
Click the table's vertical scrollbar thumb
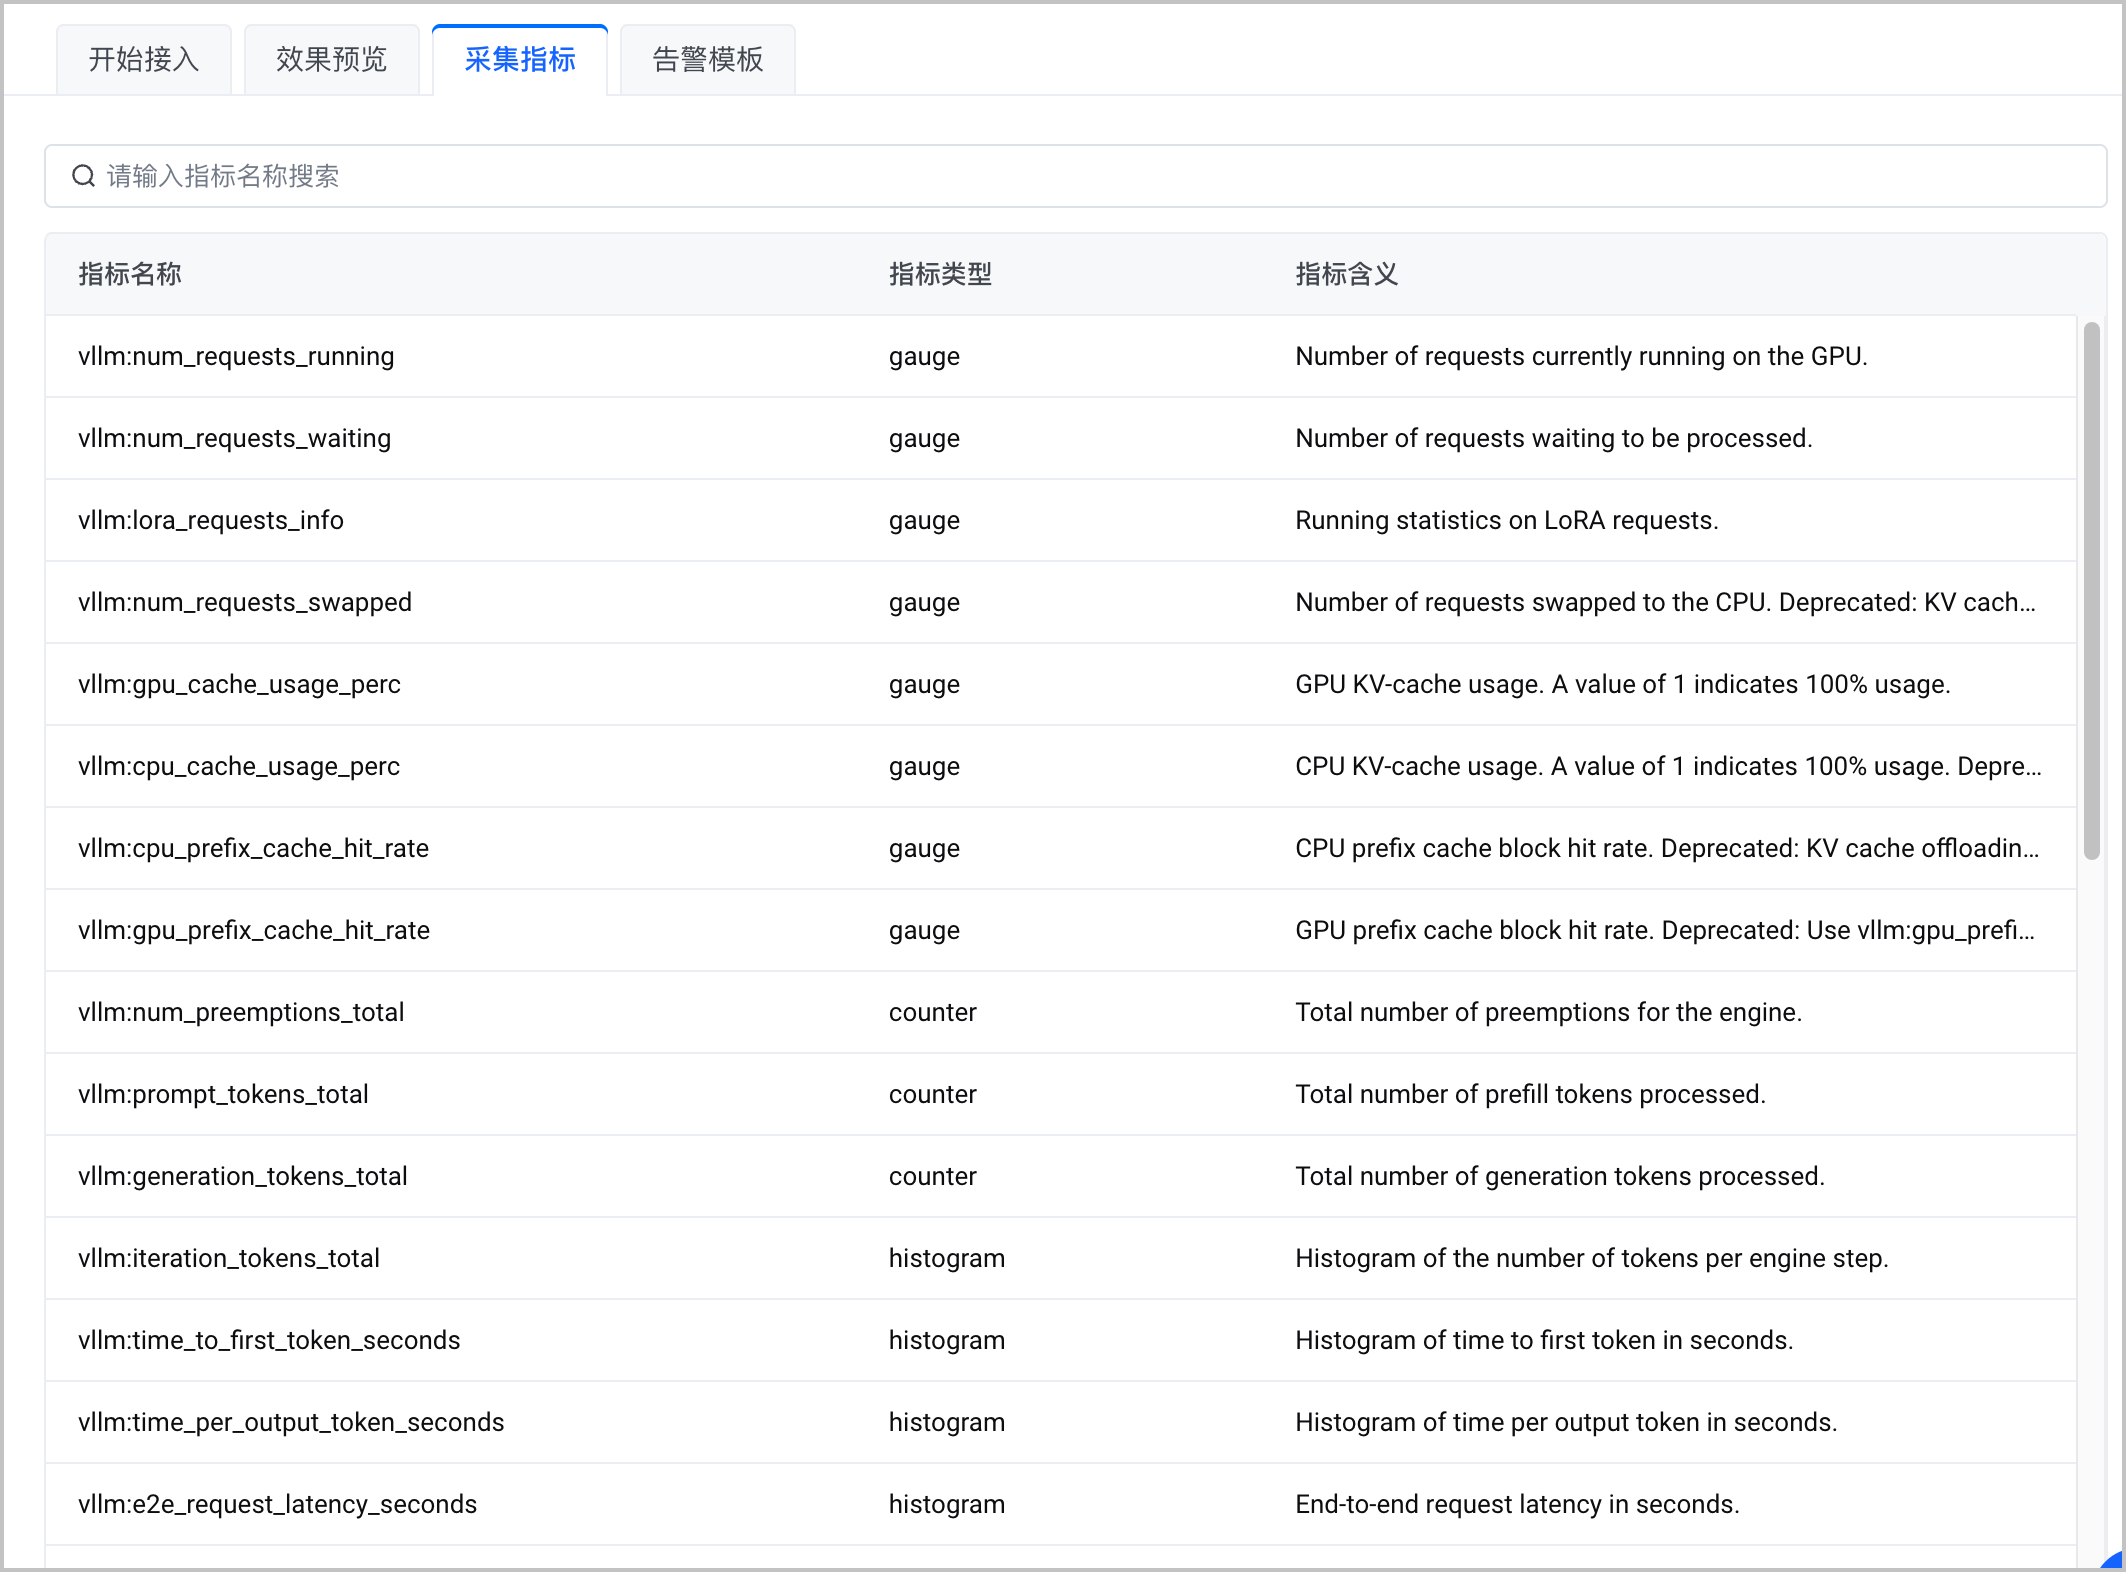pos(2091,590)
